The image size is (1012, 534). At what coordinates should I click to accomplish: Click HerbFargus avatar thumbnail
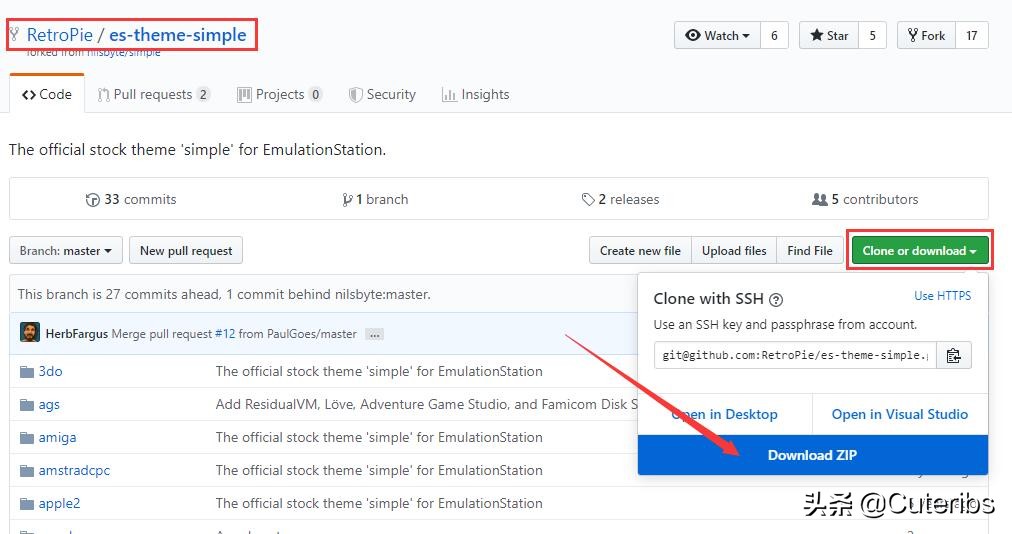(x=30, y=333)
